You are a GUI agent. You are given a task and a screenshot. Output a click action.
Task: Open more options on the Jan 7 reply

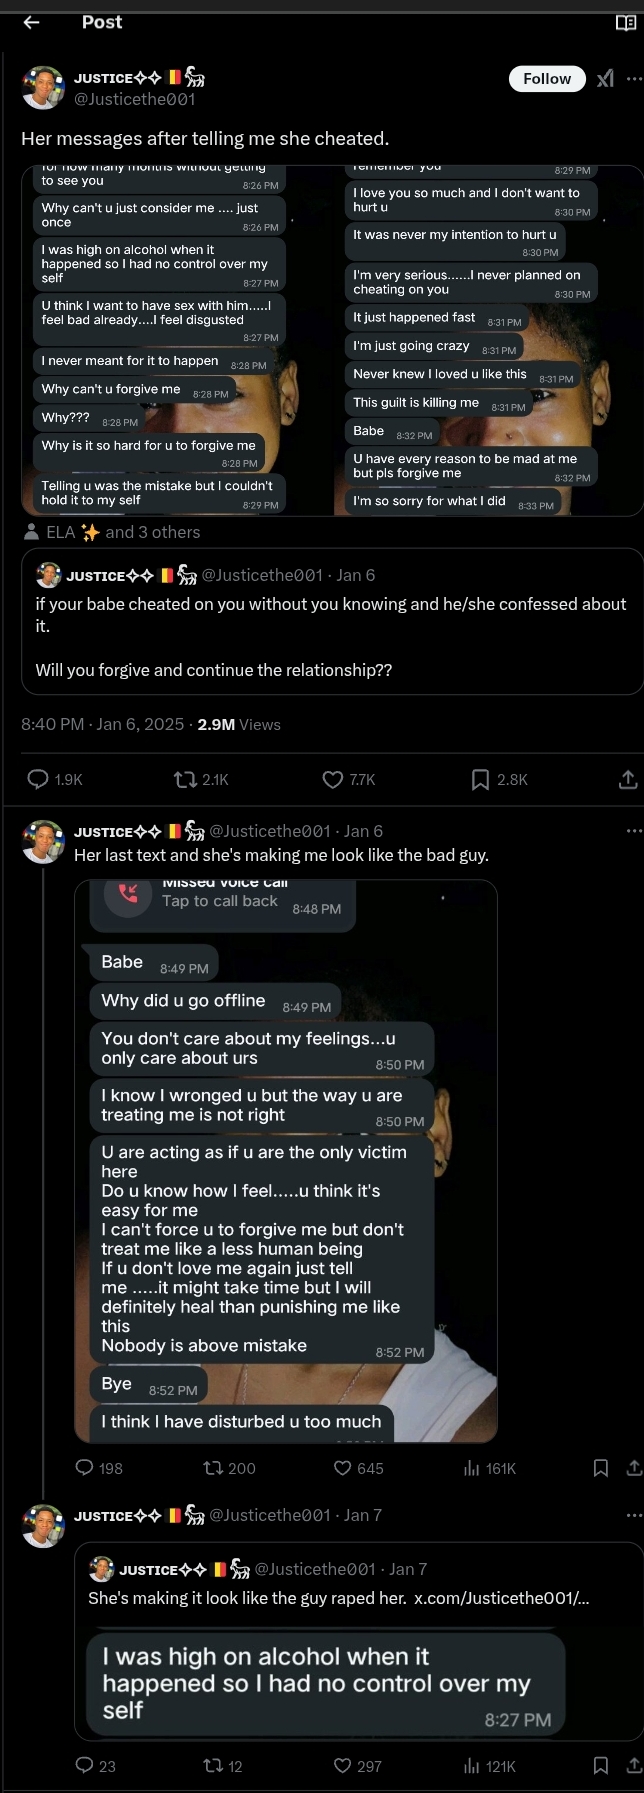point(634,1515)
